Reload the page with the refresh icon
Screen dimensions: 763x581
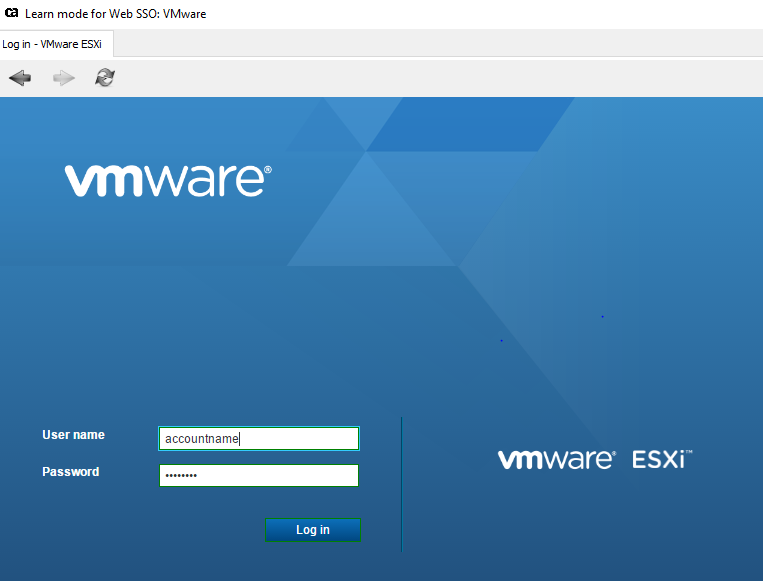click(x=105, y=77)
